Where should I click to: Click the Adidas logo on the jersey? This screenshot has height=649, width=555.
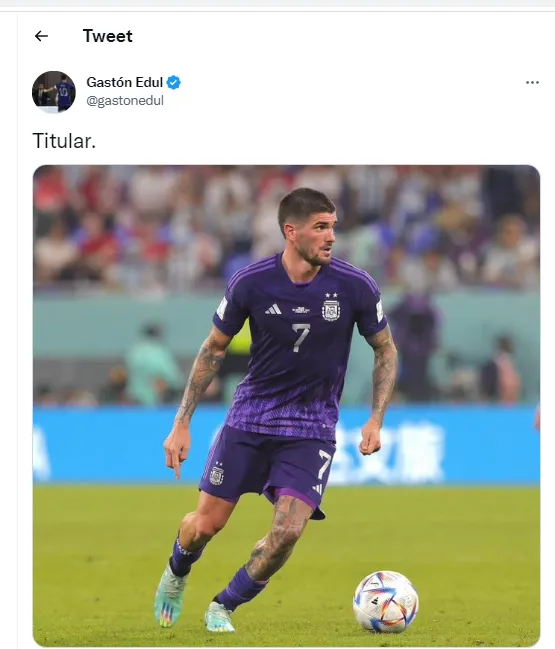pos(274,309)
